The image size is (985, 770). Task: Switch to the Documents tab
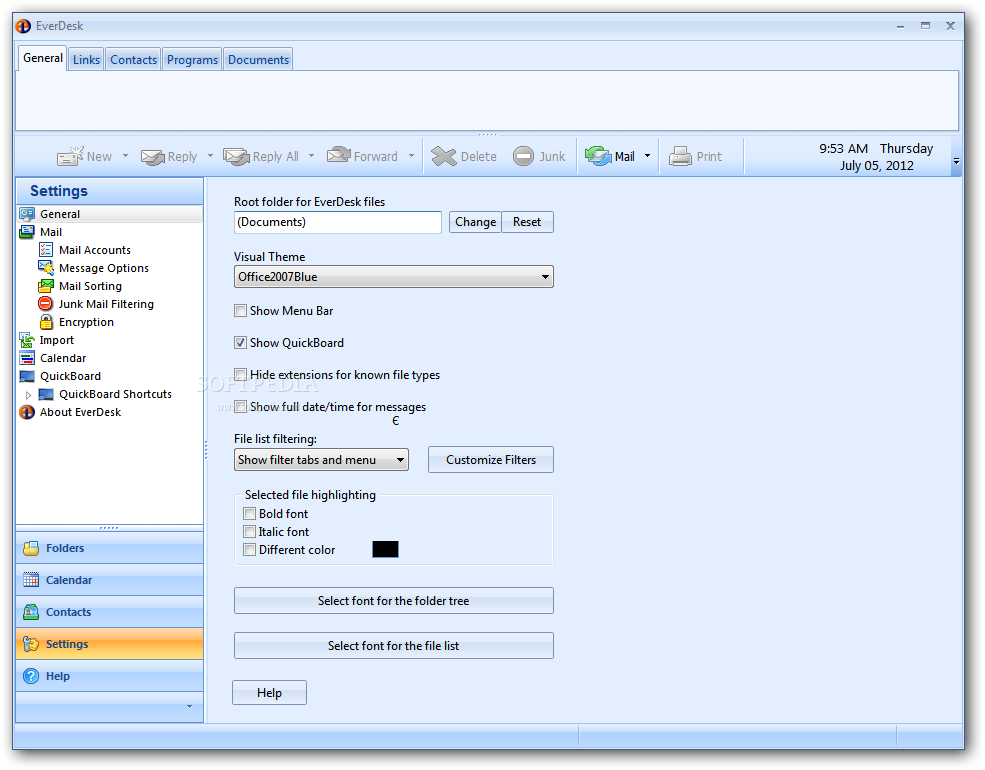258,60
